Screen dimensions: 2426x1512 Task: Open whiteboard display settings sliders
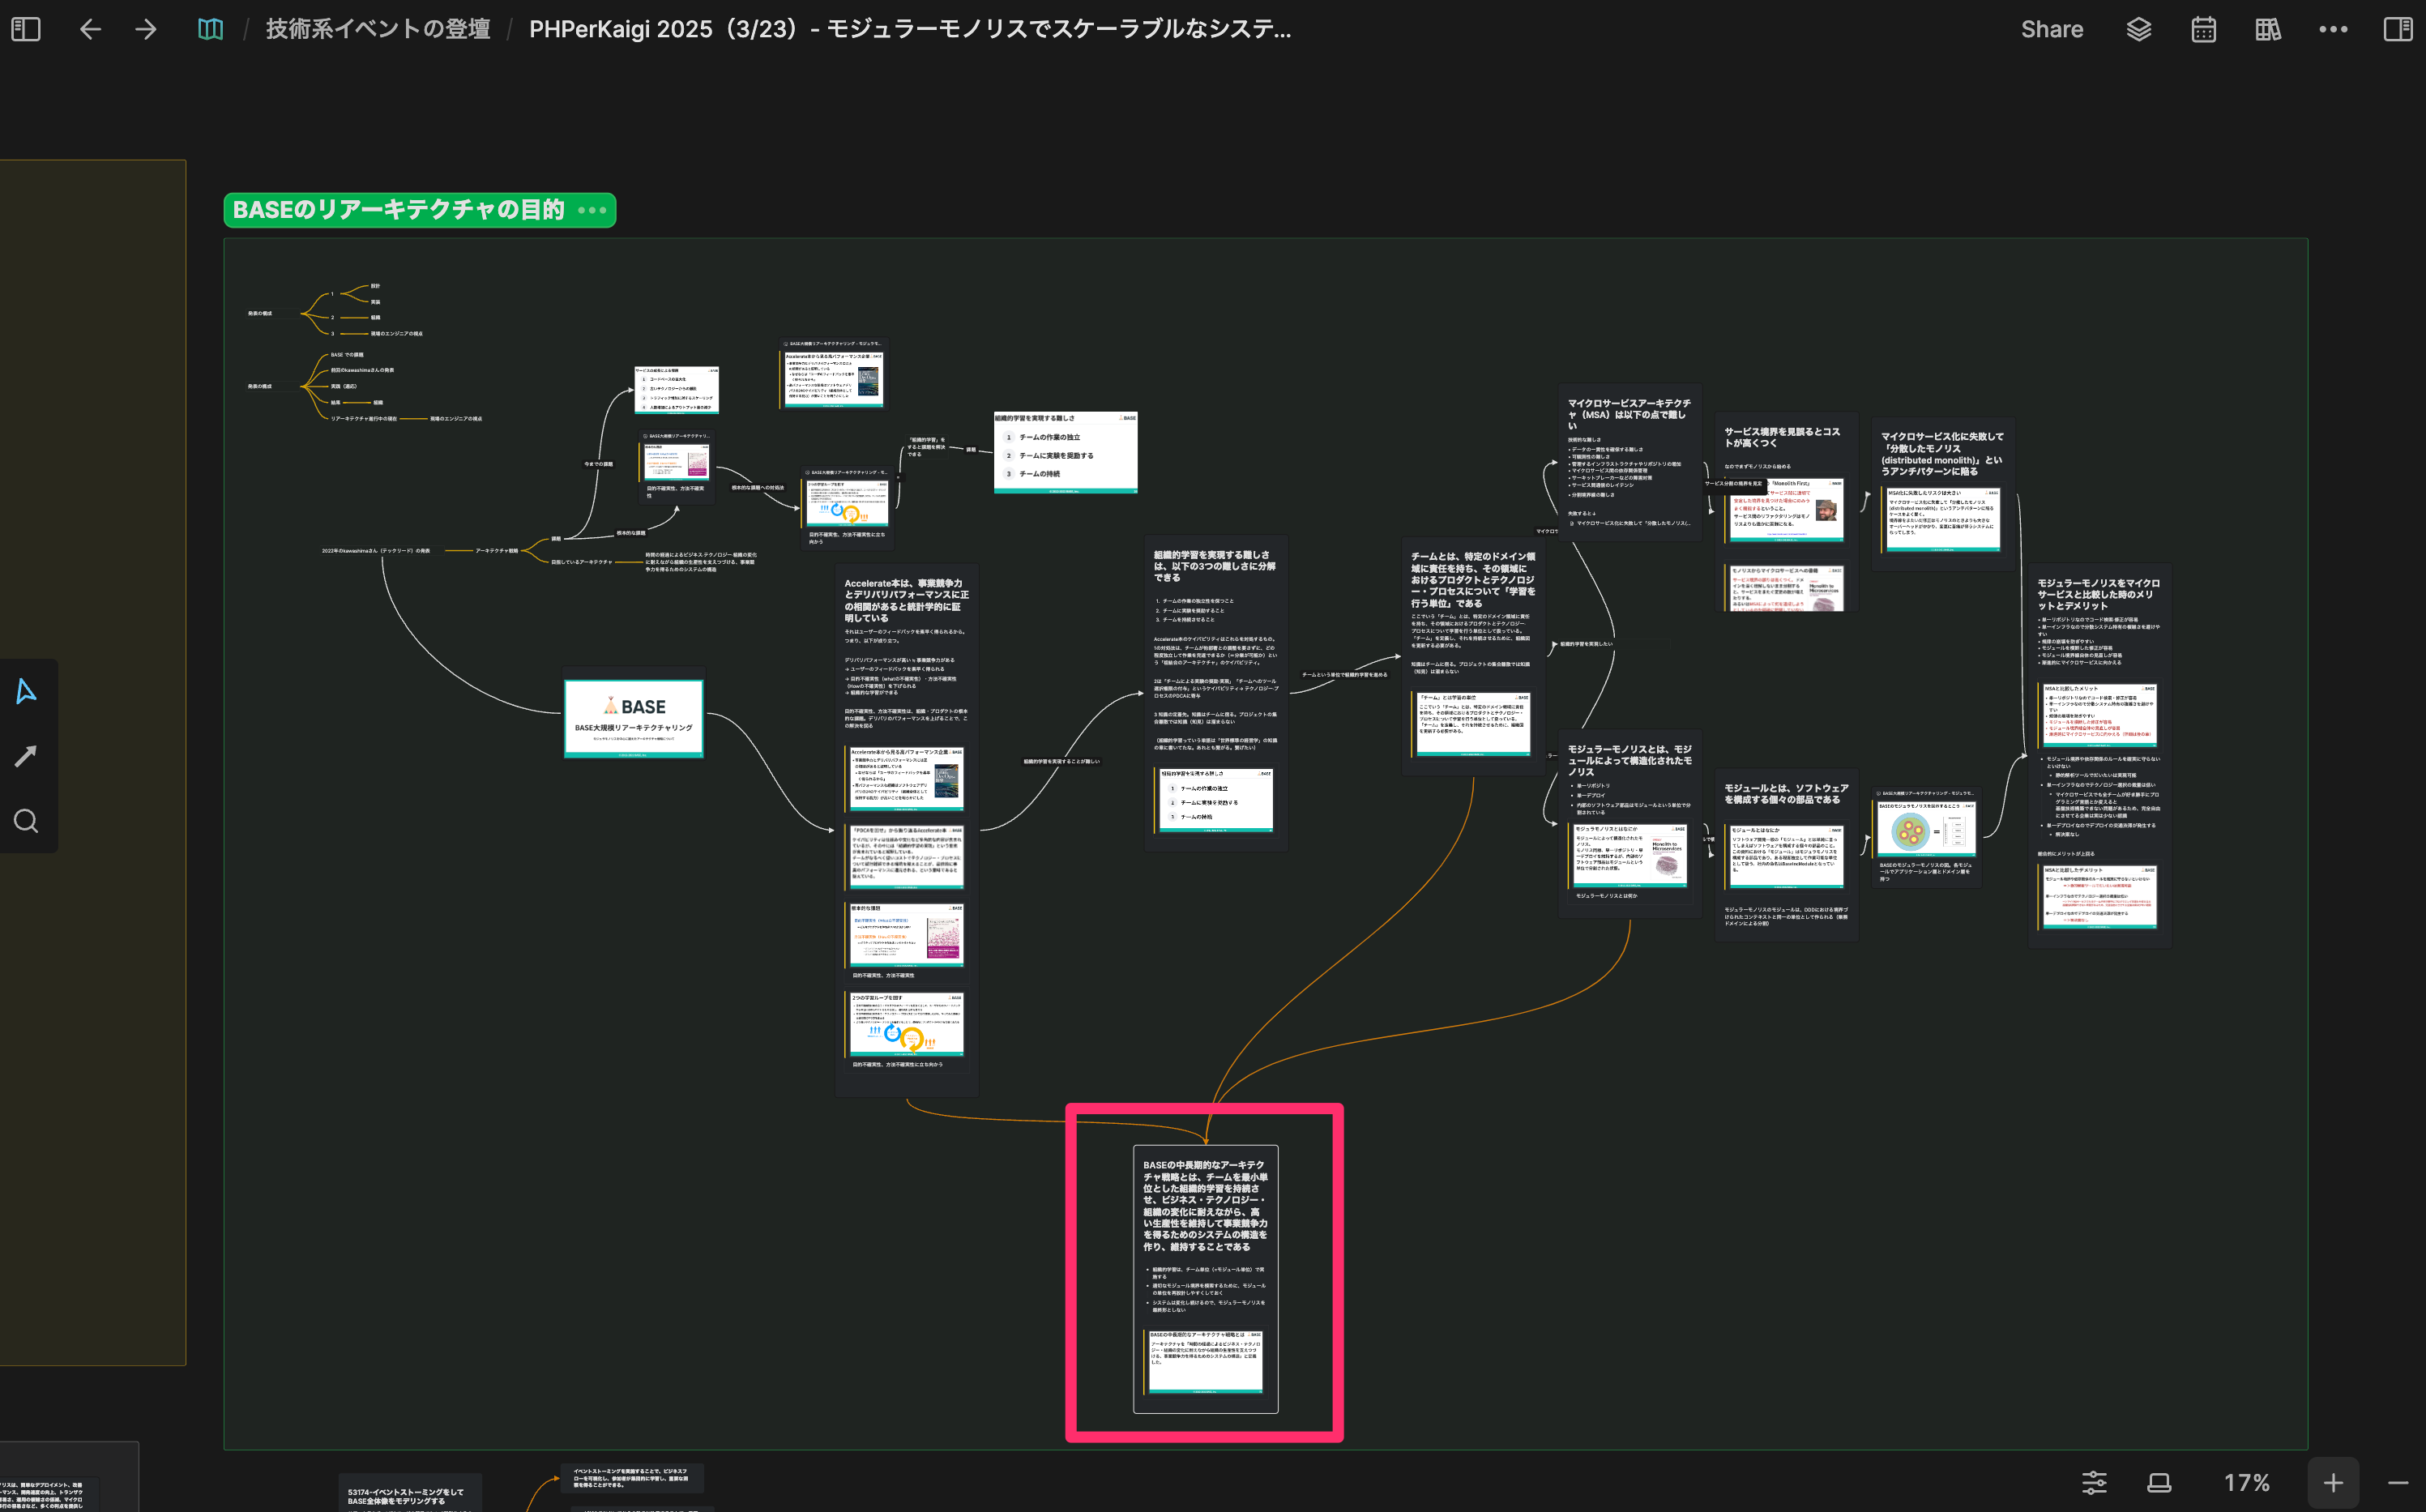click(x=2094, y=1482)
